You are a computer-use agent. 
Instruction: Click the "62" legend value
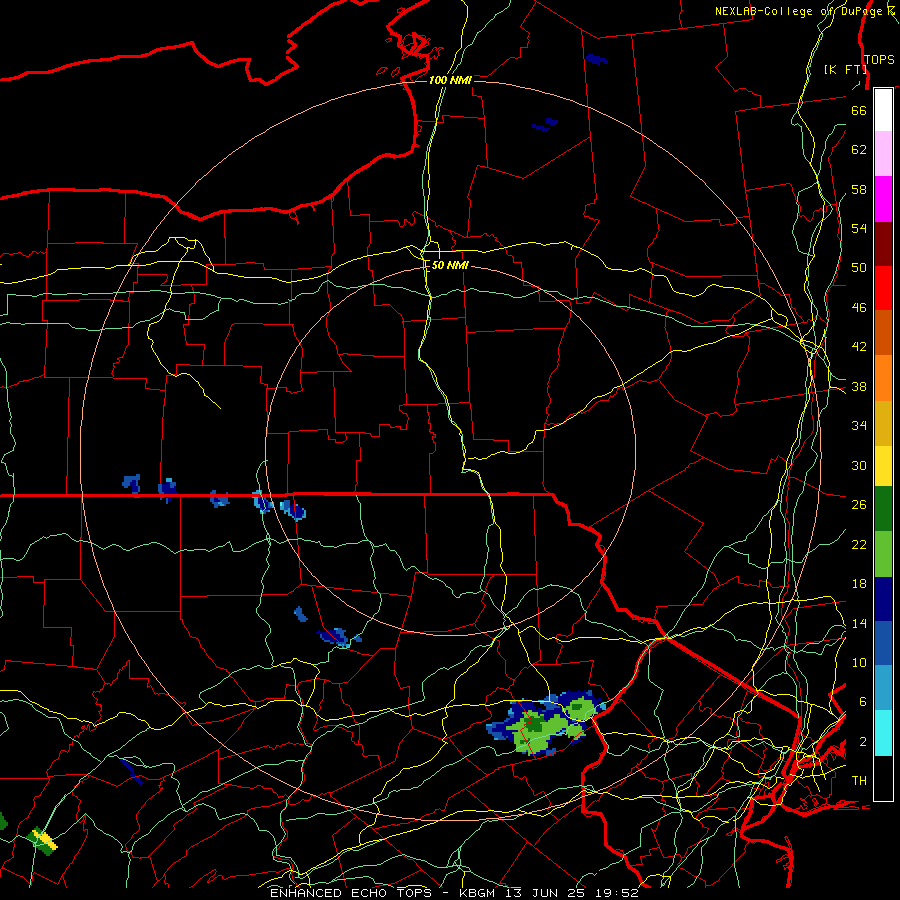[x=859, y=150]
